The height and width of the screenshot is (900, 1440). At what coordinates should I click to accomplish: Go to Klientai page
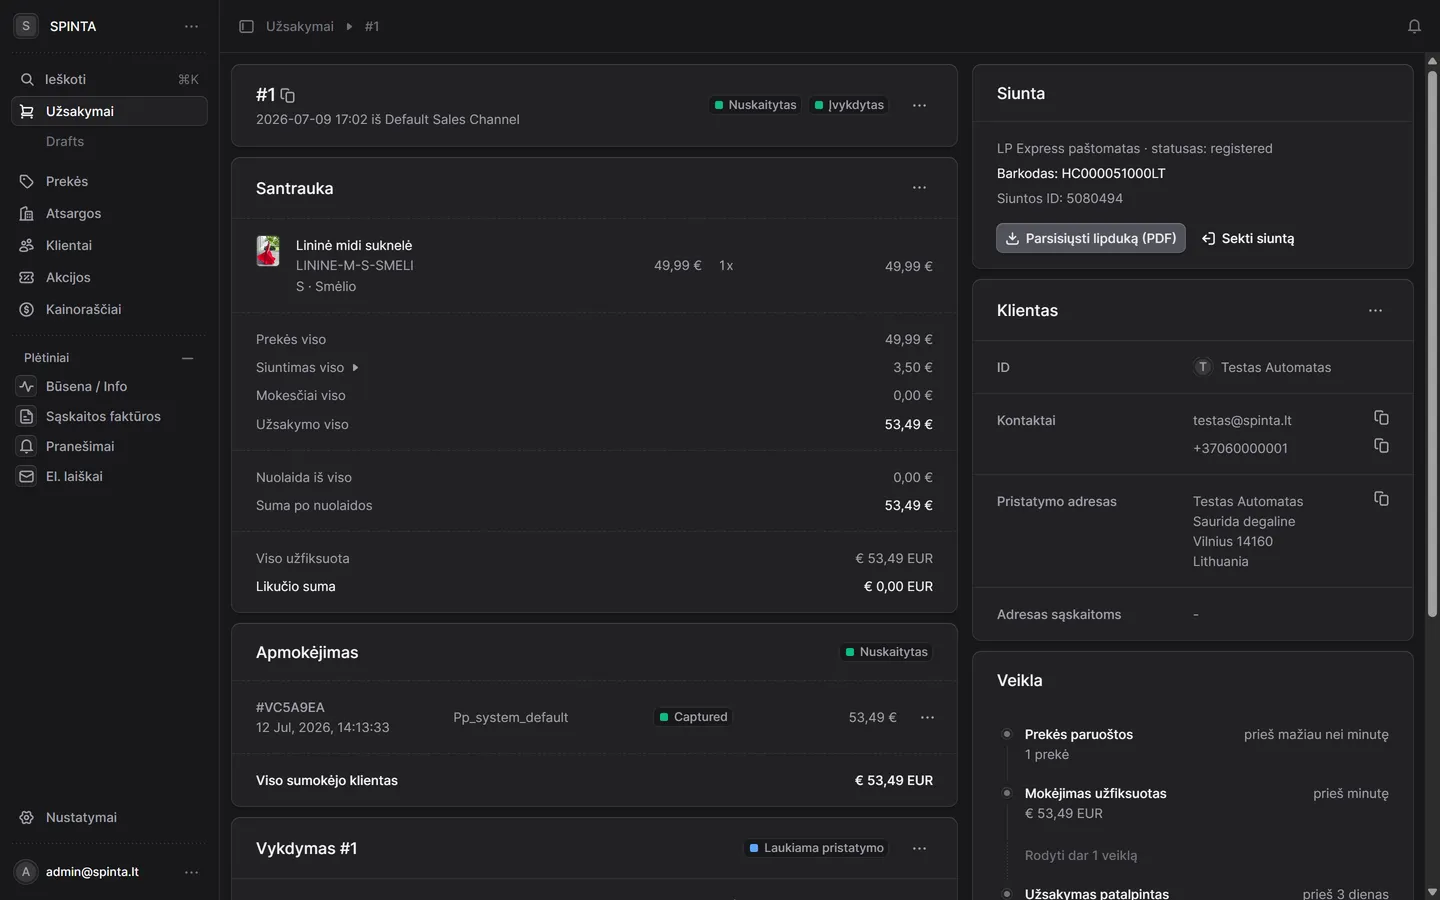click(x=109, y=245)
